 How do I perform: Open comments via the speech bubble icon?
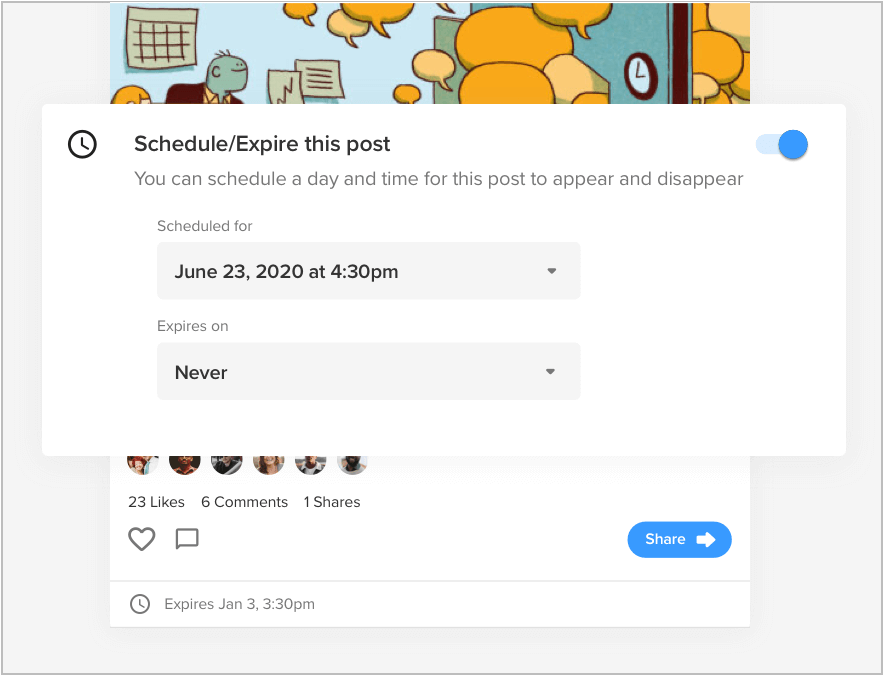[187, 539]
